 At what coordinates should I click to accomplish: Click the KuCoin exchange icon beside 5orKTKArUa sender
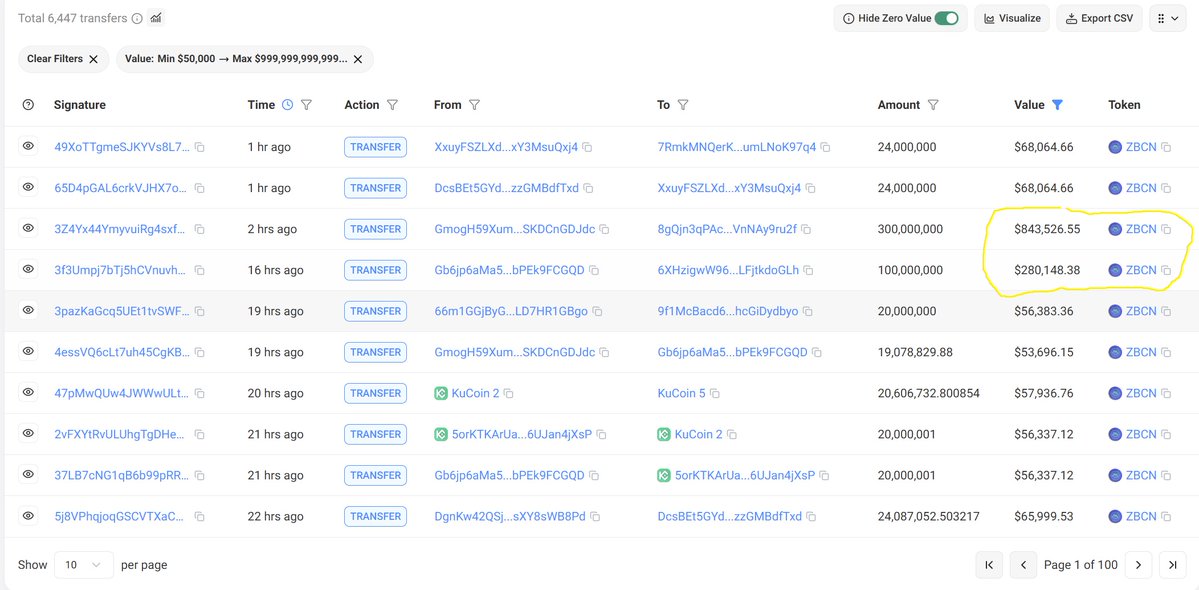(440, 434)
